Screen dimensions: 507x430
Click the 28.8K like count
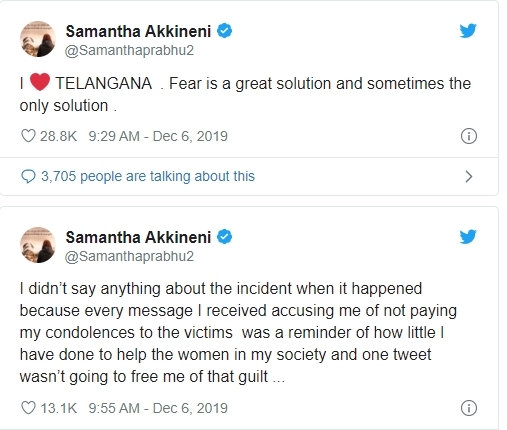pos(58,136)
